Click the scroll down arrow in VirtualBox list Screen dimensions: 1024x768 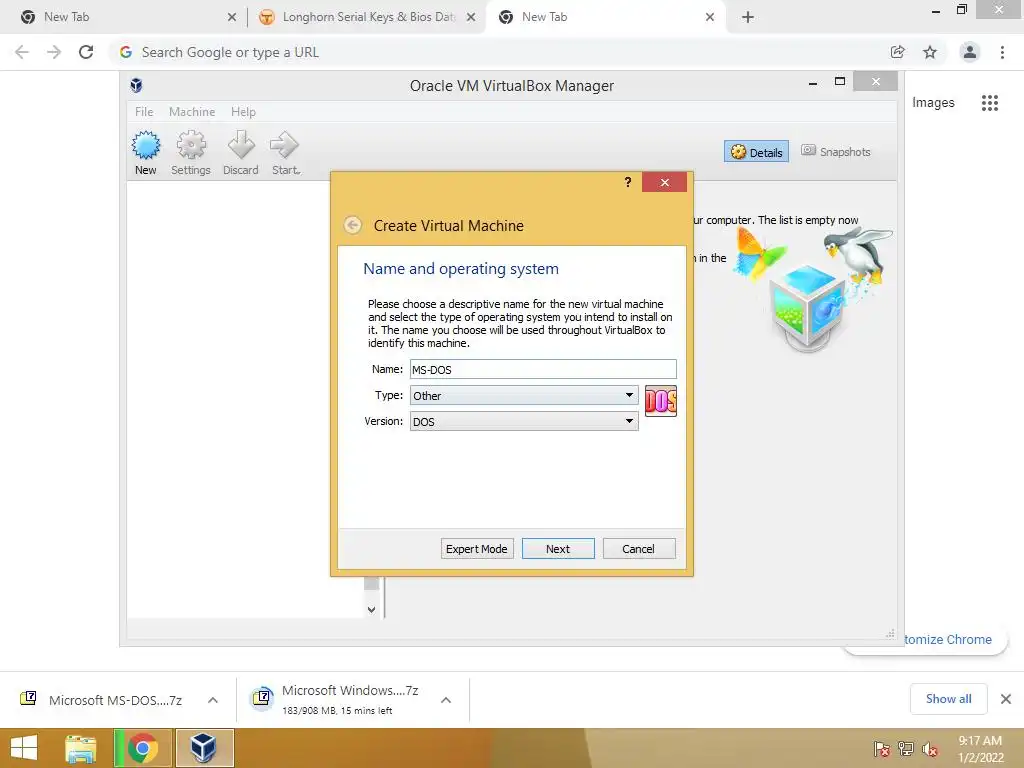(x=372, y=609)
